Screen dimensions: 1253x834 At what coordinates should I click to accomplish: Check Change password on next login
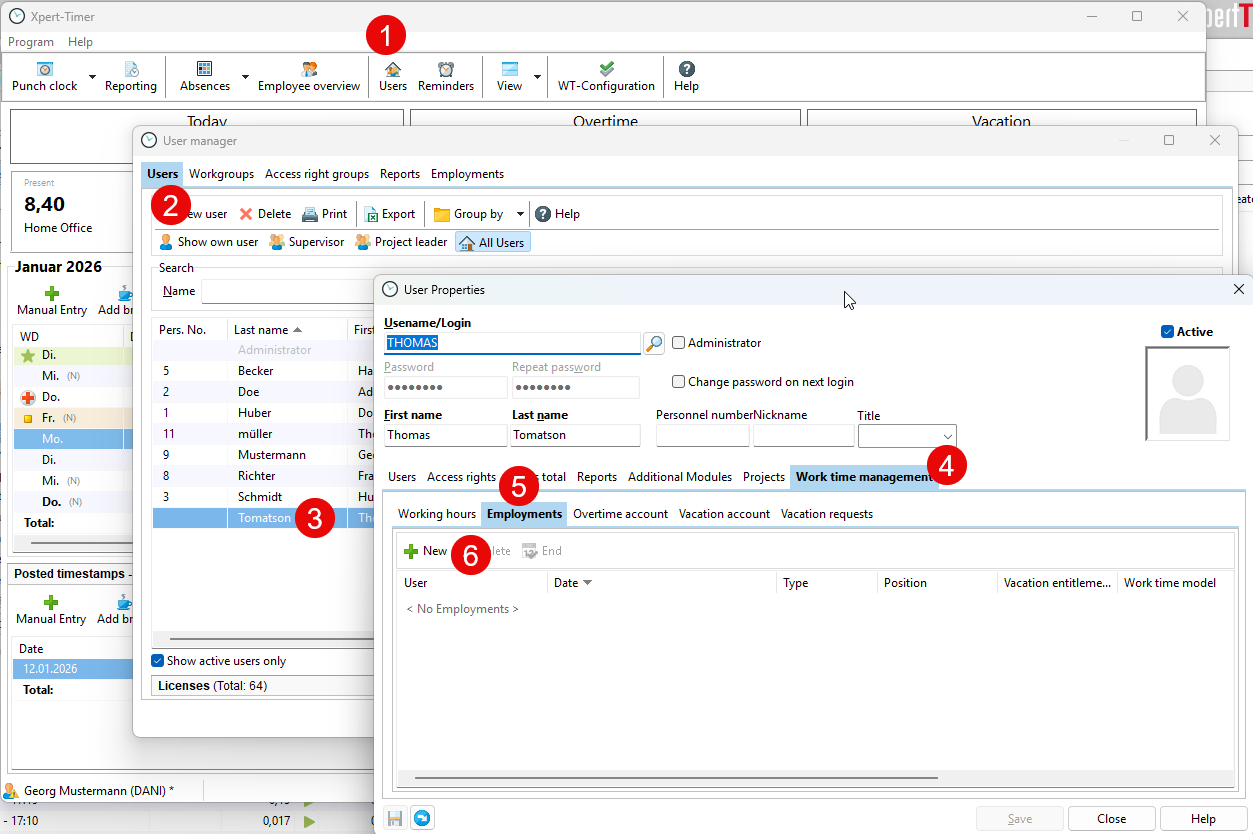tap(679, 382)
